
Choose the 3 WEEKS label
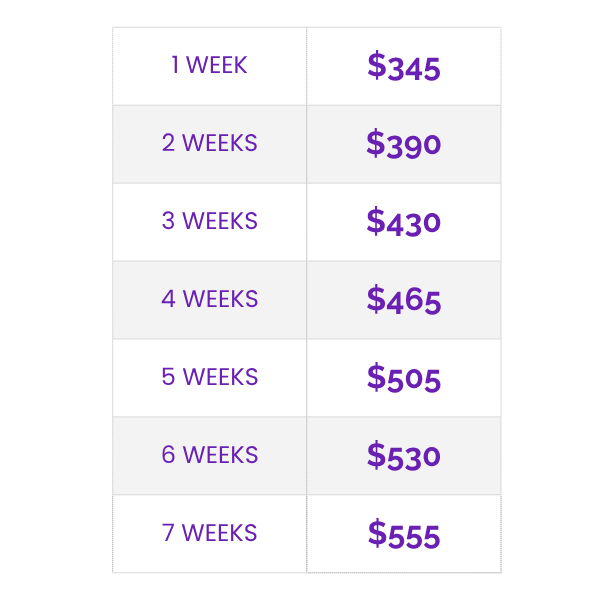tap(209, 222)
